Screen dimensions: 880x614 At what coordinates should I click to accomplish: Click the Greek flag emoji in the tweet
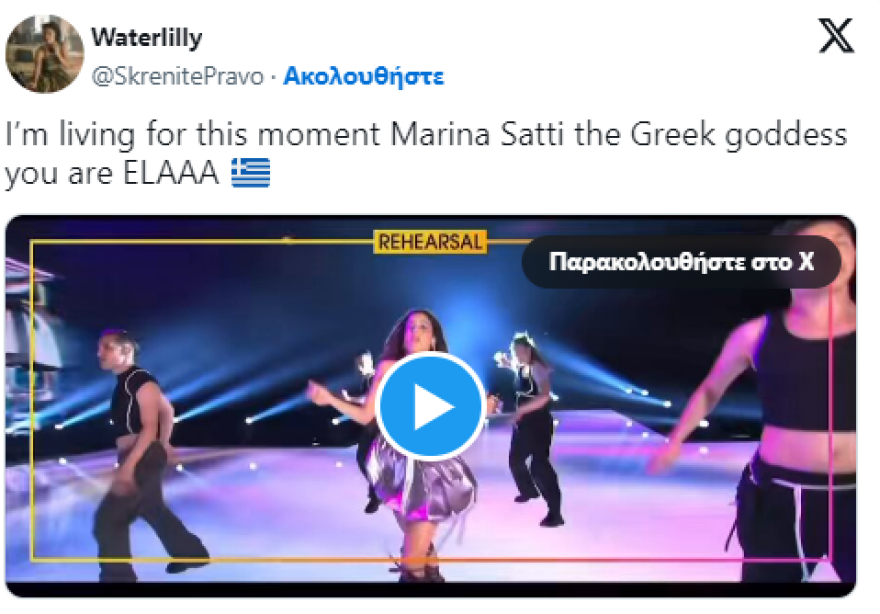tap(252, 174)
